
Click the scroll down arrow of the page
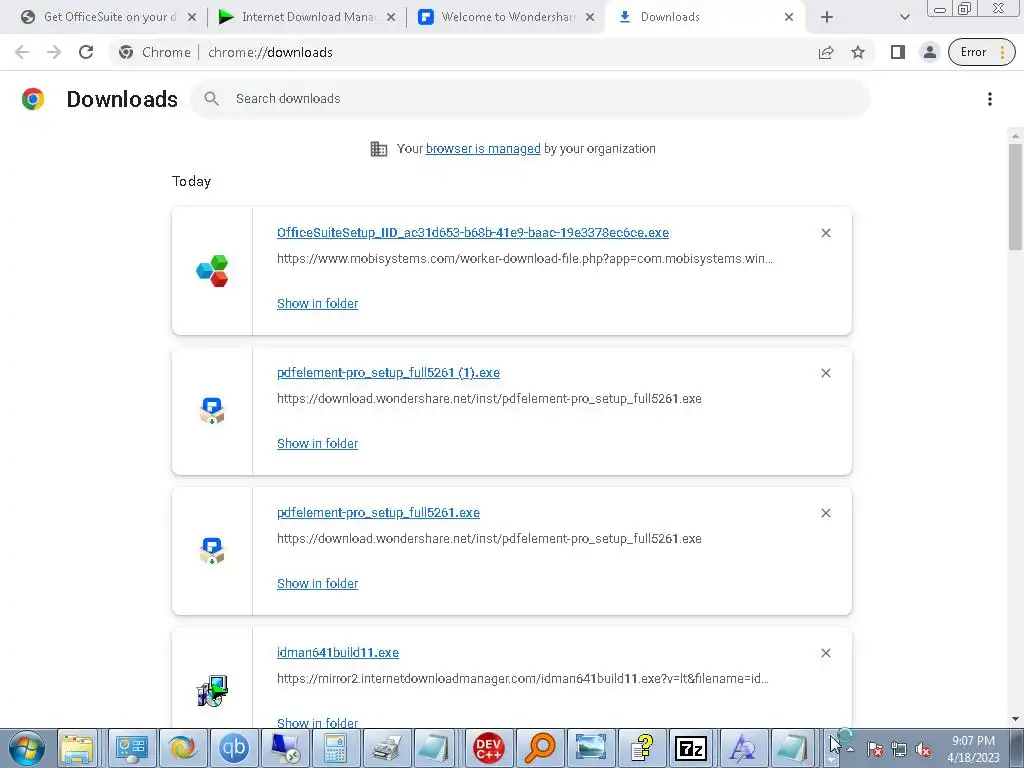[x=1015, y=719]
